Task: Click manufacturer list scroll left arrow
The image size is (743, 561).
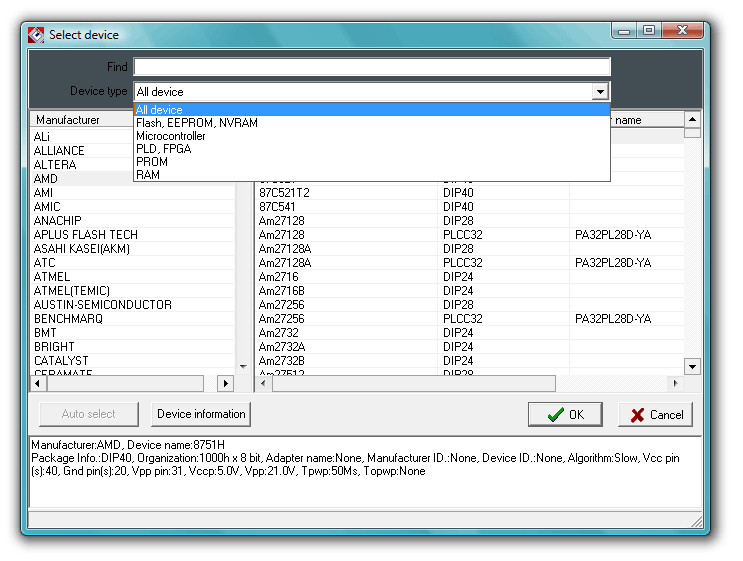Action: tap(37, 383)
